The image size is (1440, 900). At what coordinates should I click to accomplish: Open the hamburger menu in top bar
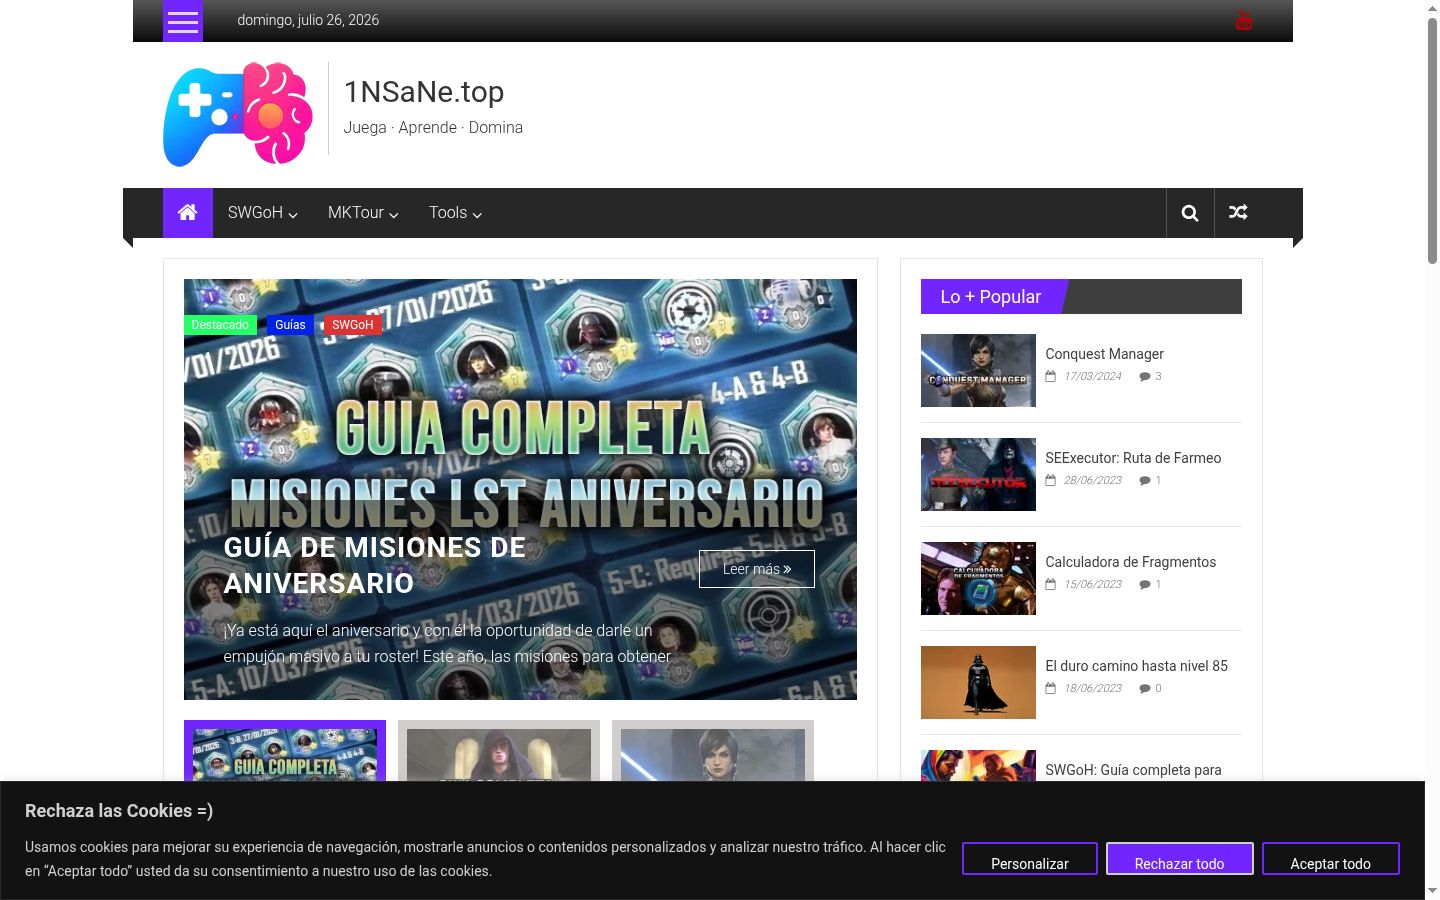click(x=183, y=21)
